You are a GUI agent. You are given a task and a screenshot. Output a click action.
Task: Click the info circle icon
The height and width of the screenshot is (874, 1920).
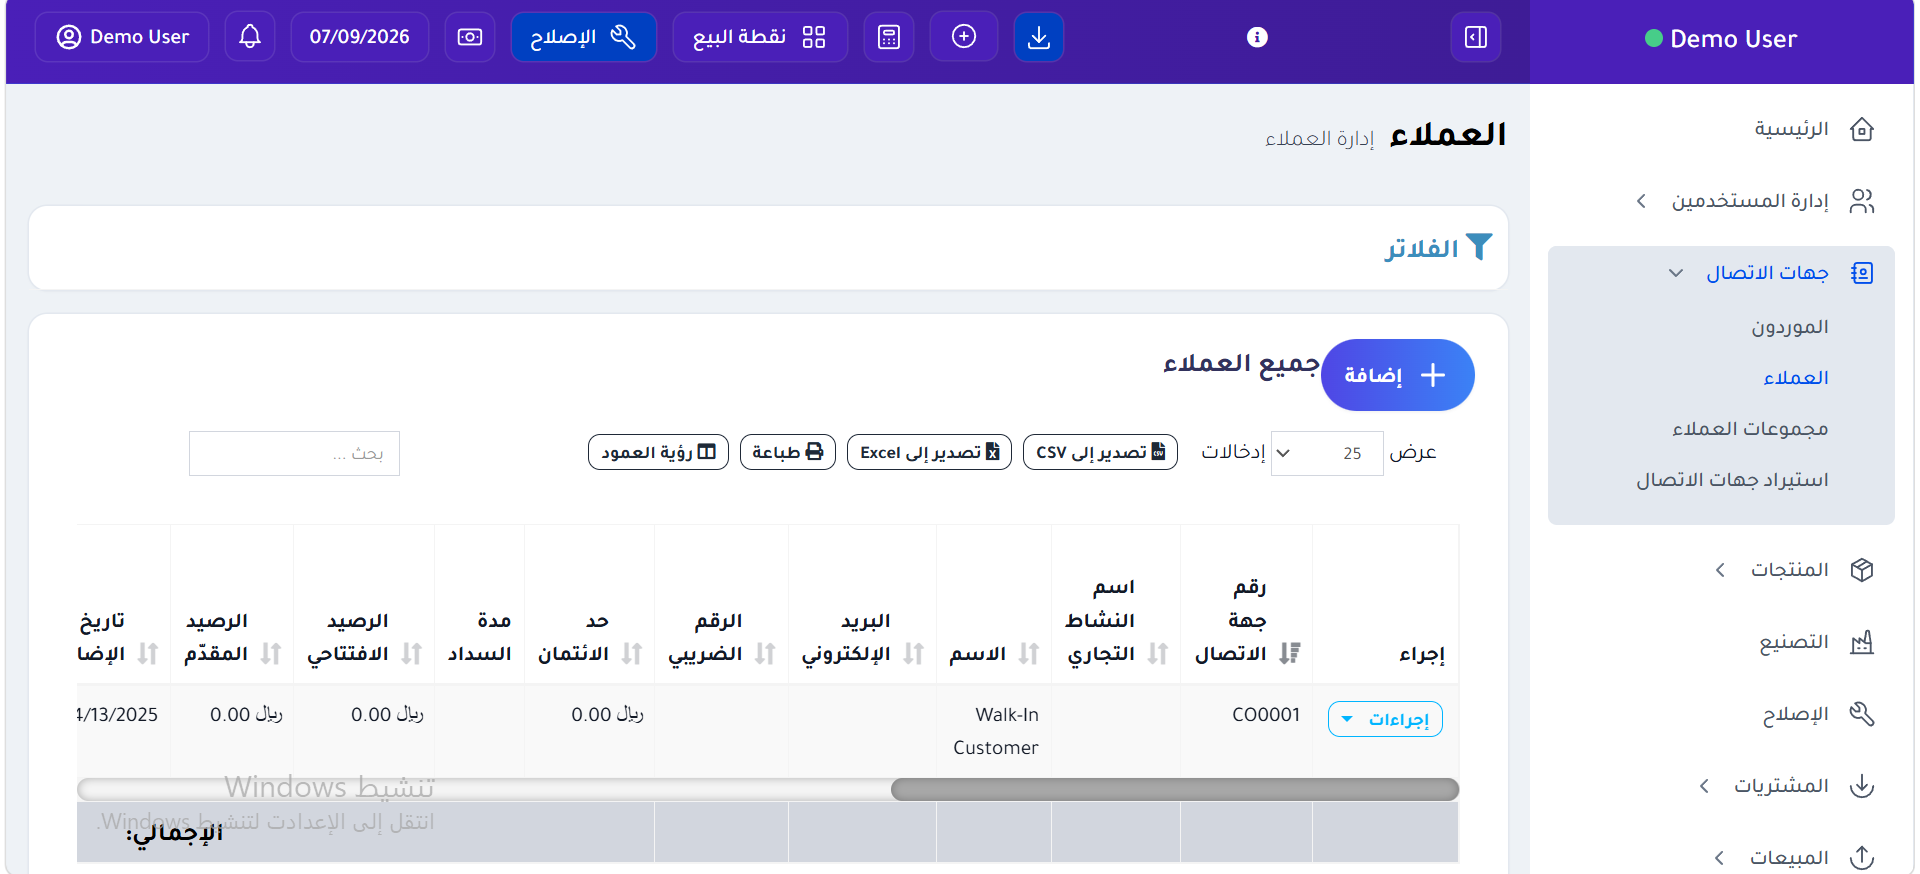[1258, 37]
